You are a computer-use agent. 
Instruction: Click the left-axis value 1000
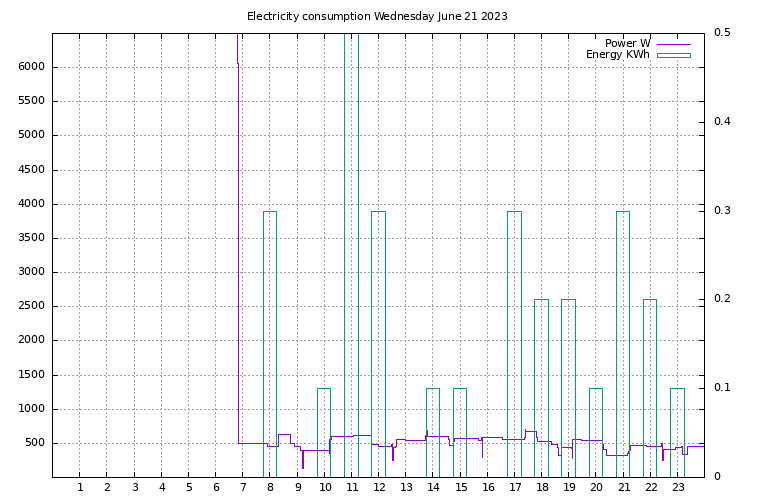pyautogui.click(x=31, y=408)
